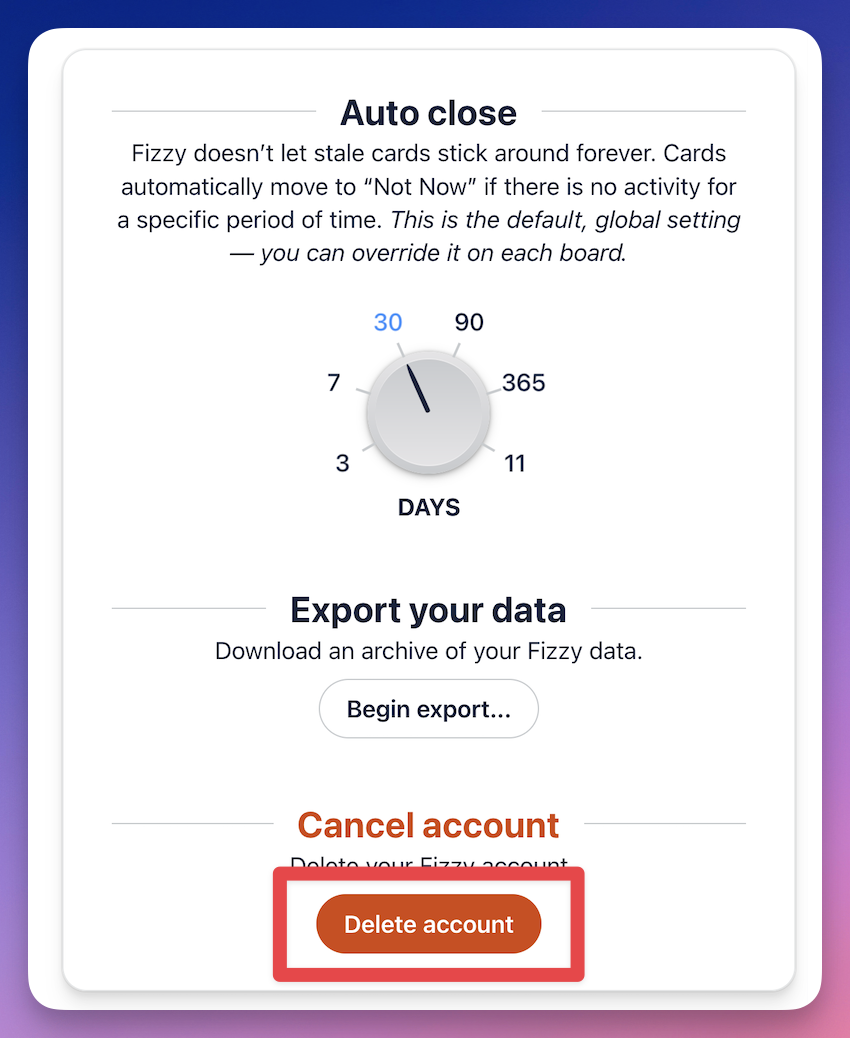Set the auto close dial to 90 days
Screen dimensions: 850x1038
click(468, 322)
